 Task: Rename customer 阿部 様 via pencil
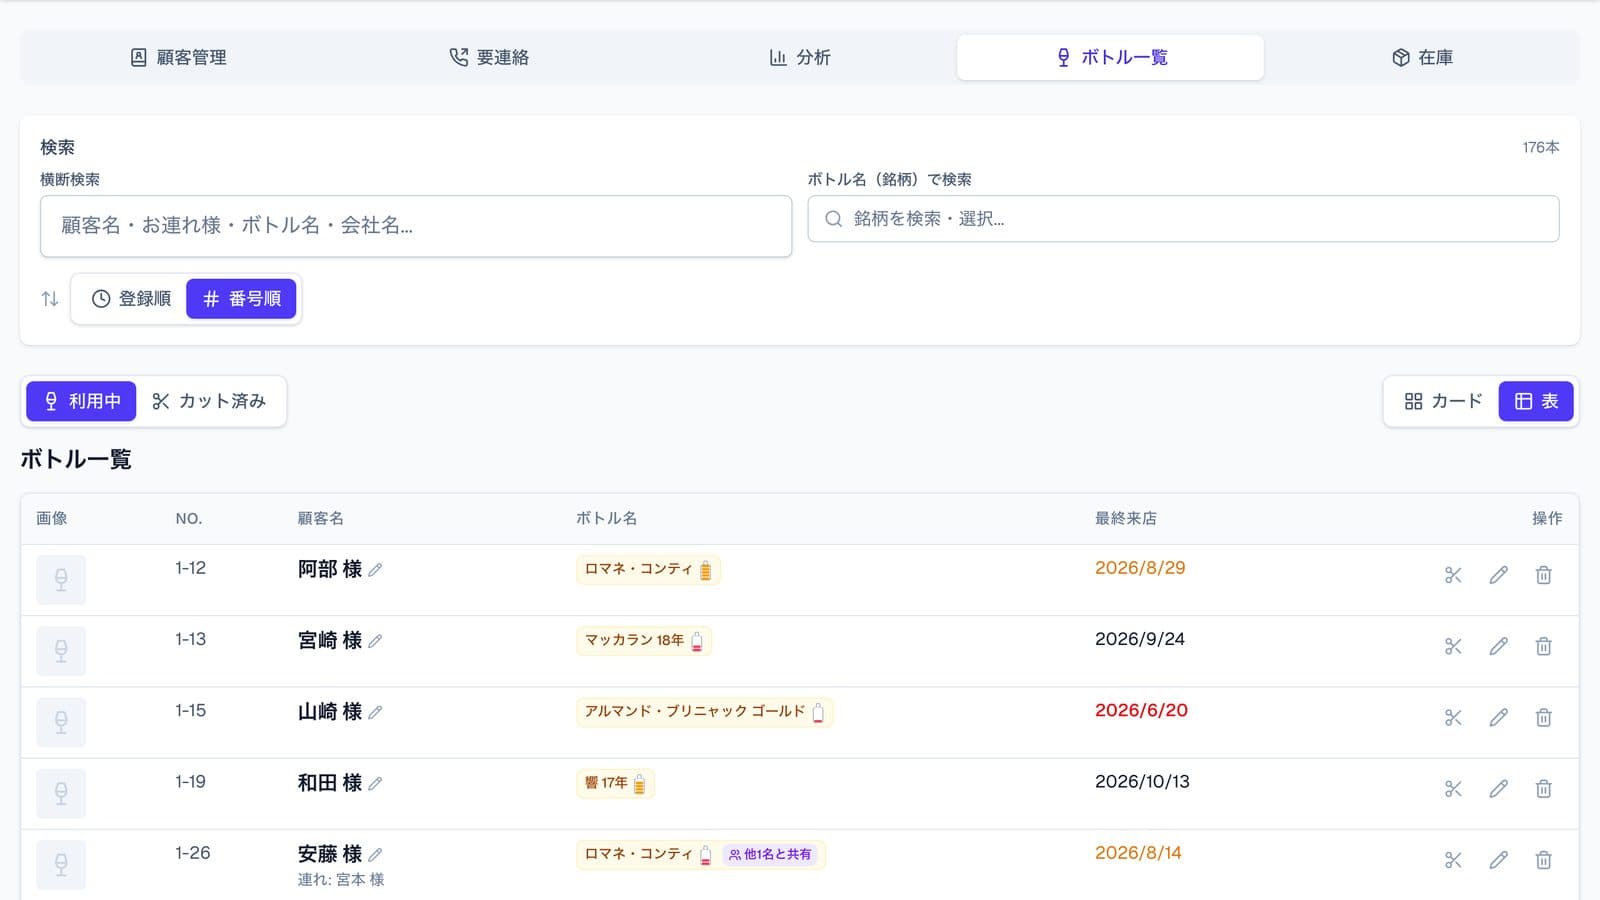click(375, 570)
